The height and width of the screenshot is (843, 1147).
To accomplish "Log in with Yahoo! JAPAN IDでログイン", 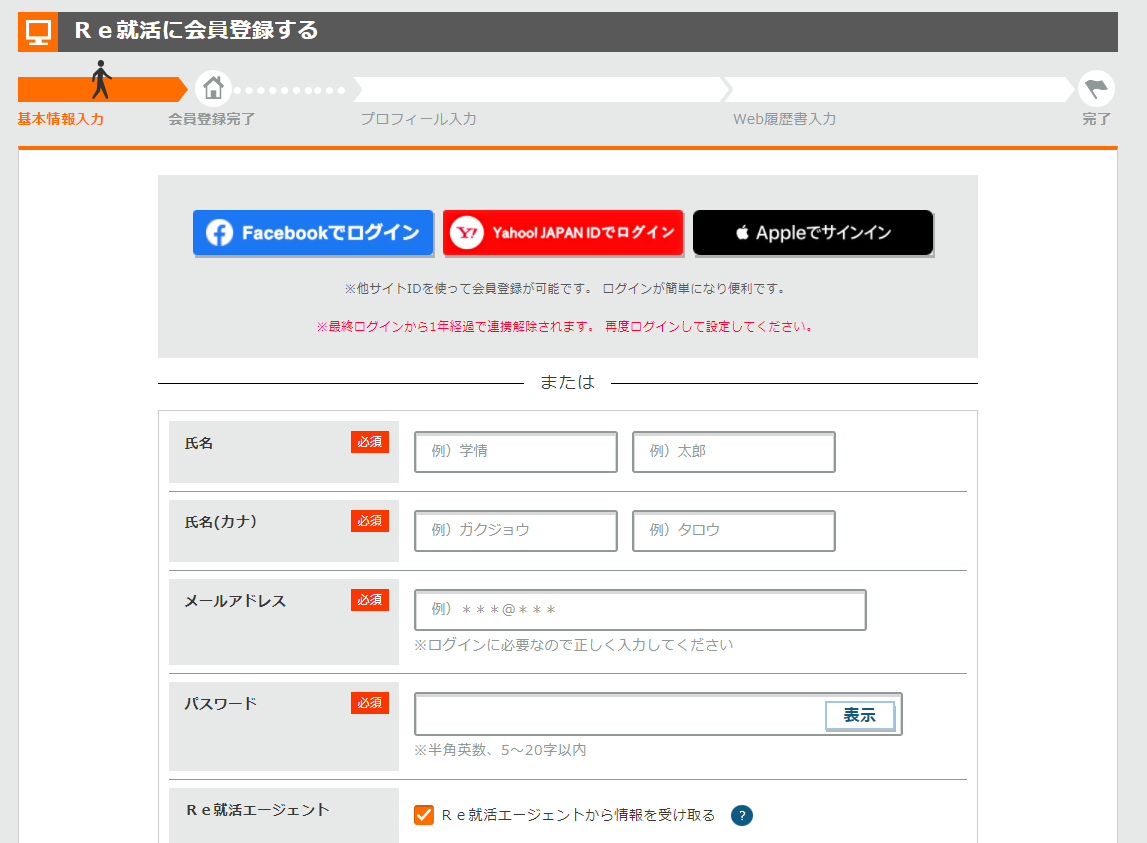I will pyautogui.click(x=563, y=232).
